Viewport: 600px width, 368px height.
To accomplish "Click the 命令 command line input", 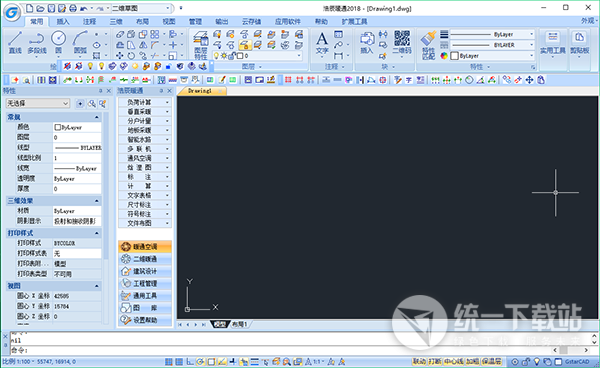I will [x=281, y=350].
